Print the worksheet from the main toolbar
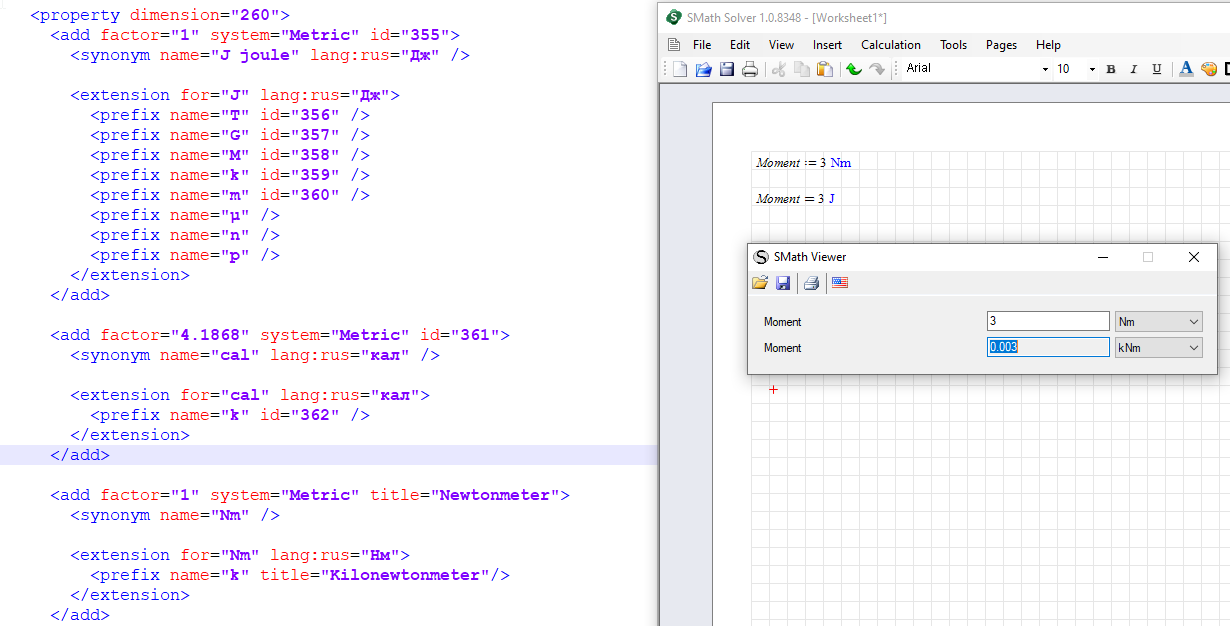The height and width of the screenshot is (626, 1230). 750,69
